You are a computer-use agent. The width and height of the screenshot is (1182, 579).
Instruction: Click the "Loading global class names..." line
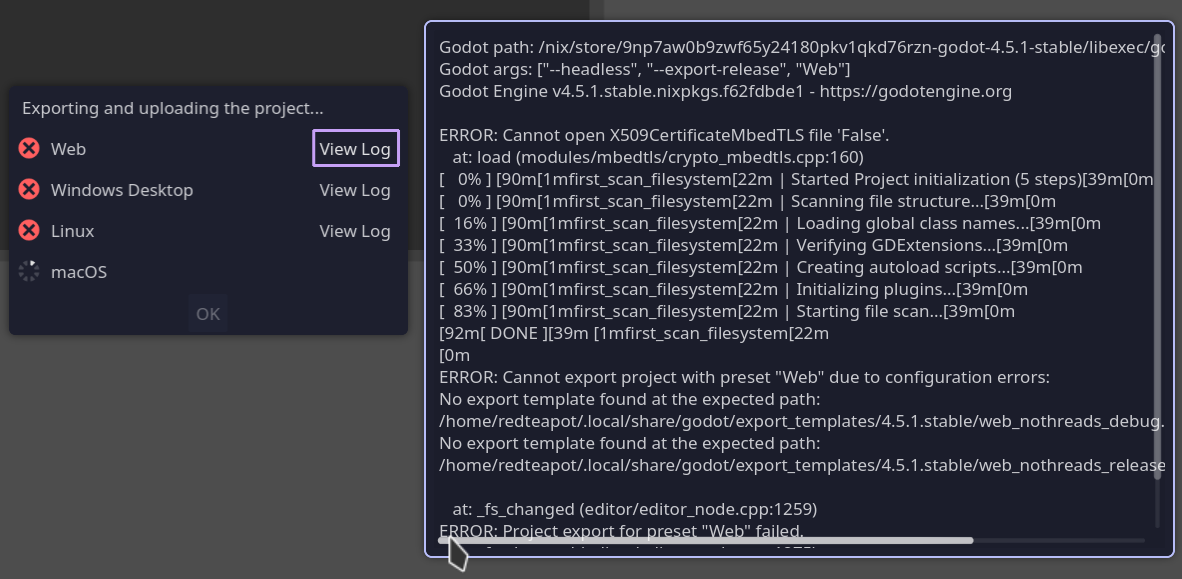(x=770, y=223)
